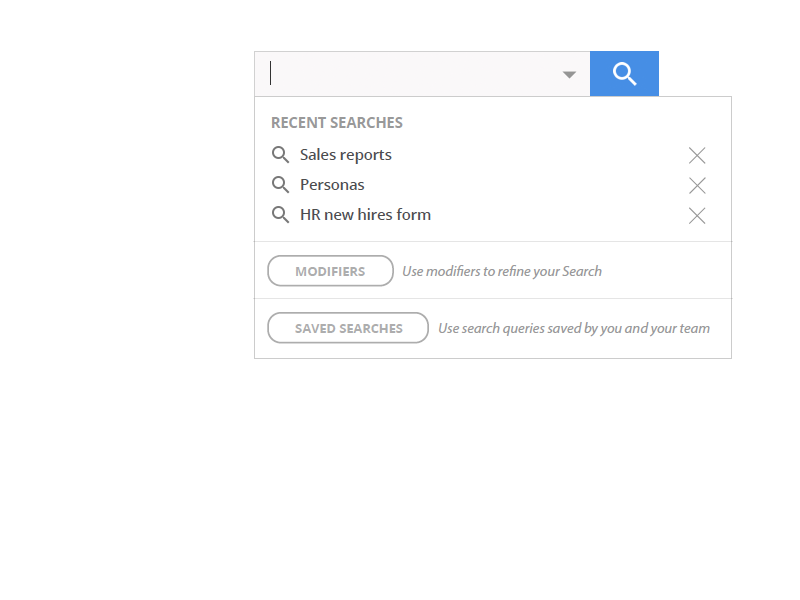Click the "Use modifiers to refine your Search" hint

coord(502,271)
